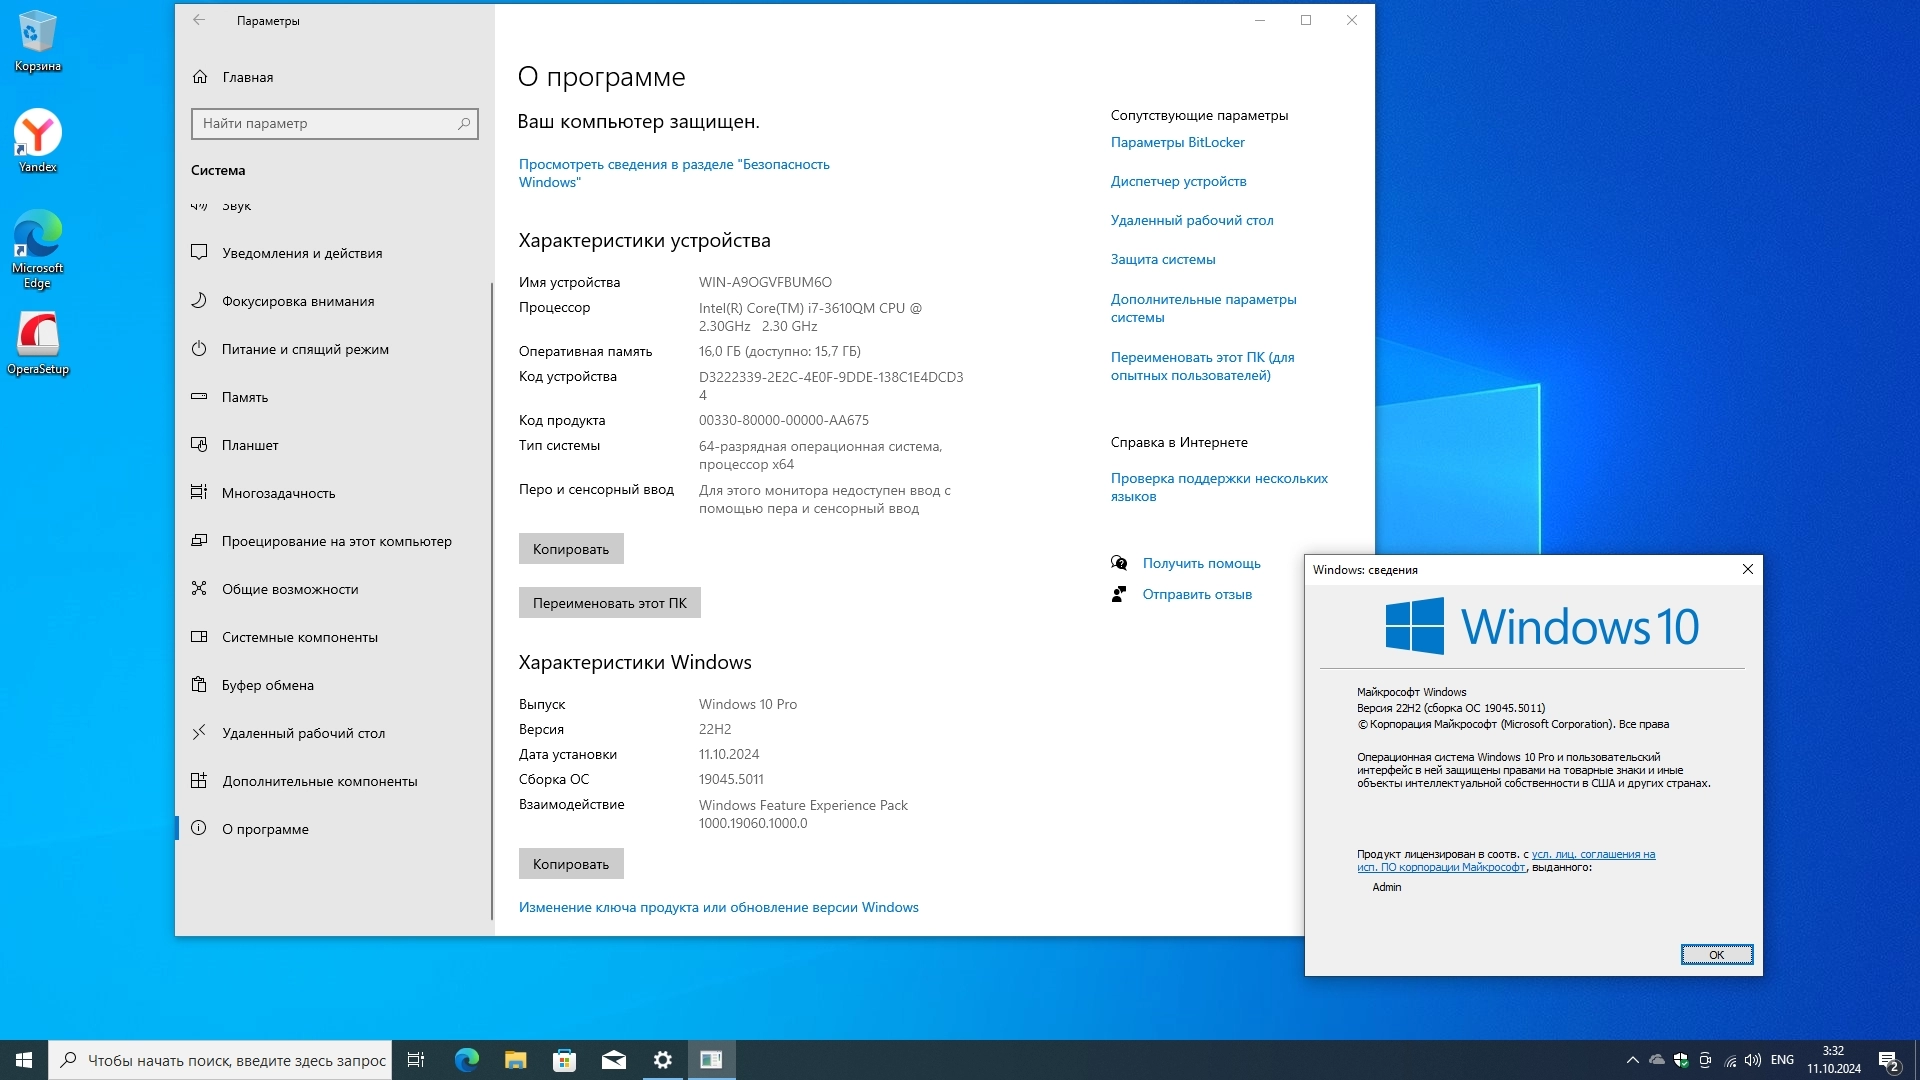Open Диспетчер устройств link
The image size is (1920, 1080).
1178,181
